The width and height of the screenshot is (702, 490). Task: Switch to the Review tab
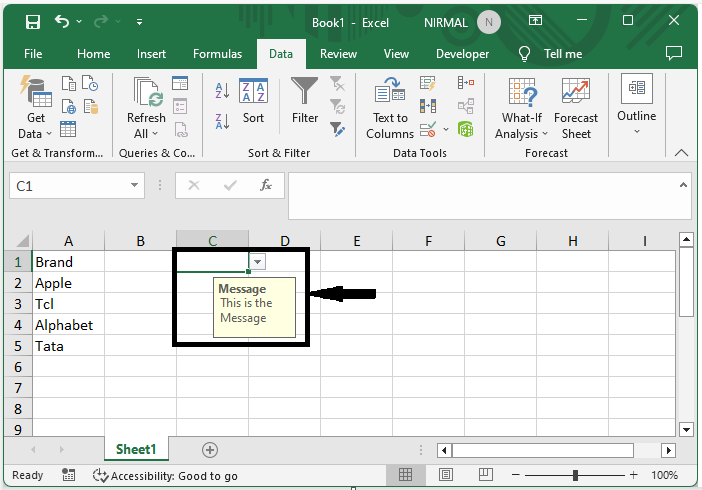[x=338, y=54]
